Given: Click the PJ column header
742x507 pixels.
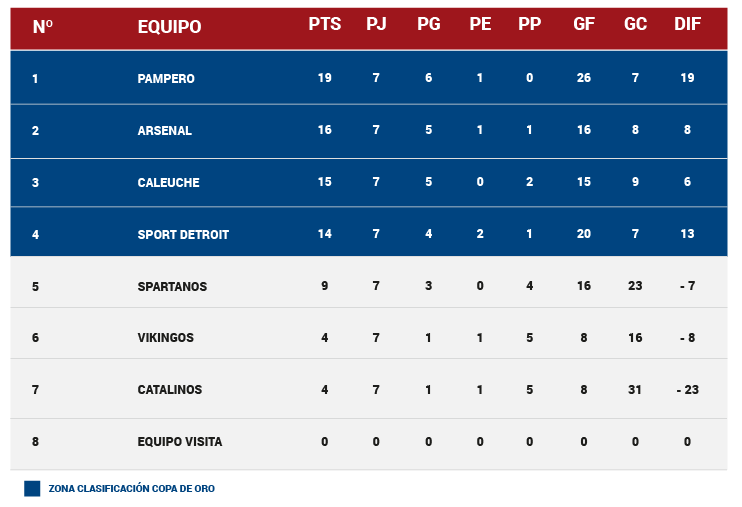Looking at the screenshot, I should 376,24.
